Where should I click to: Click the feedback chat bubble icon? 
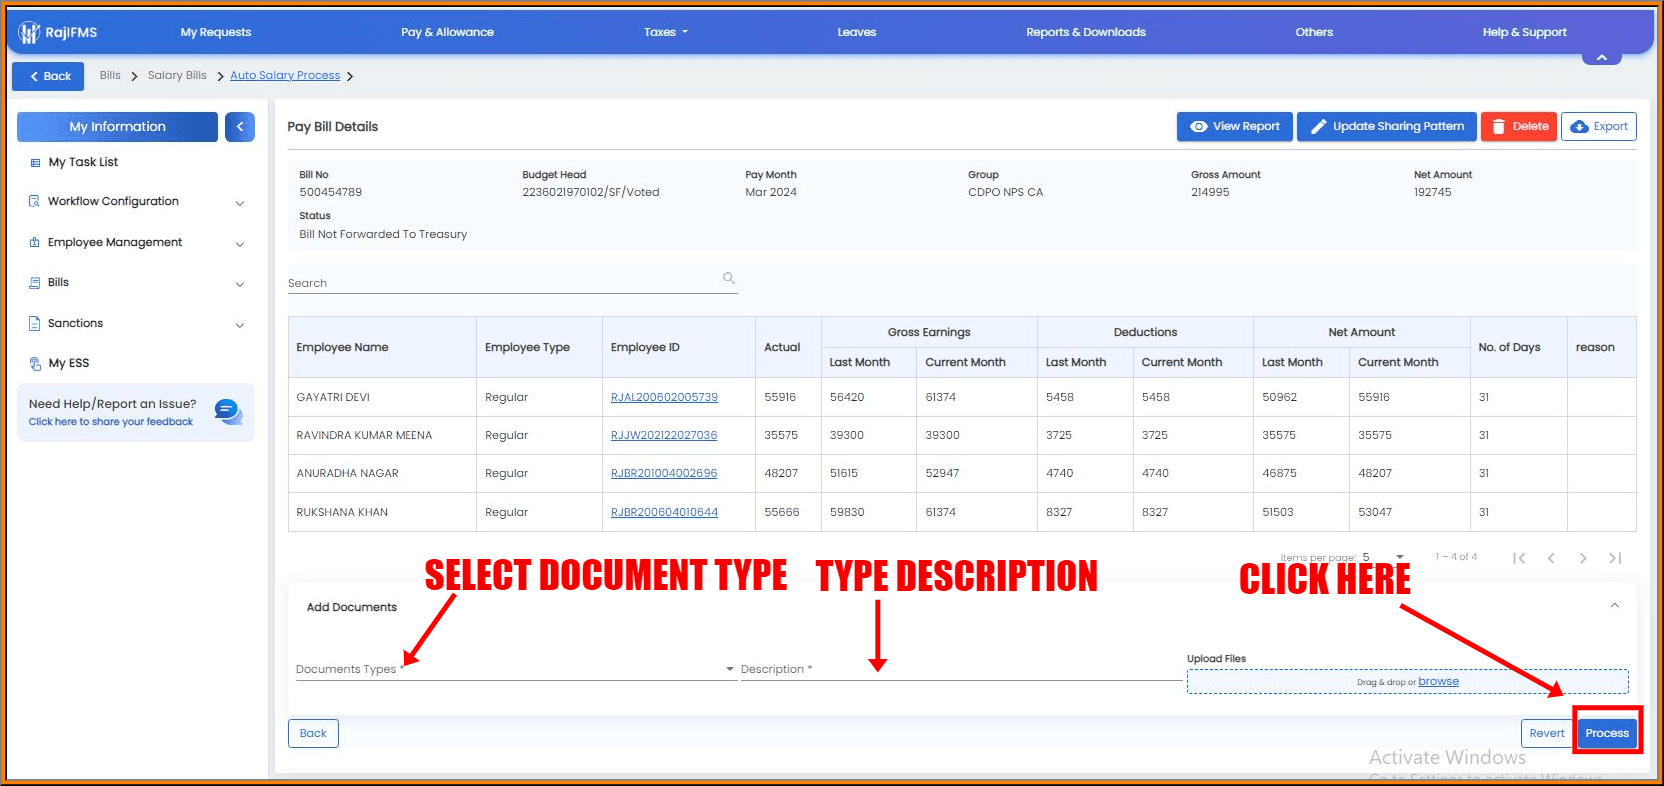tap(229, 411)
